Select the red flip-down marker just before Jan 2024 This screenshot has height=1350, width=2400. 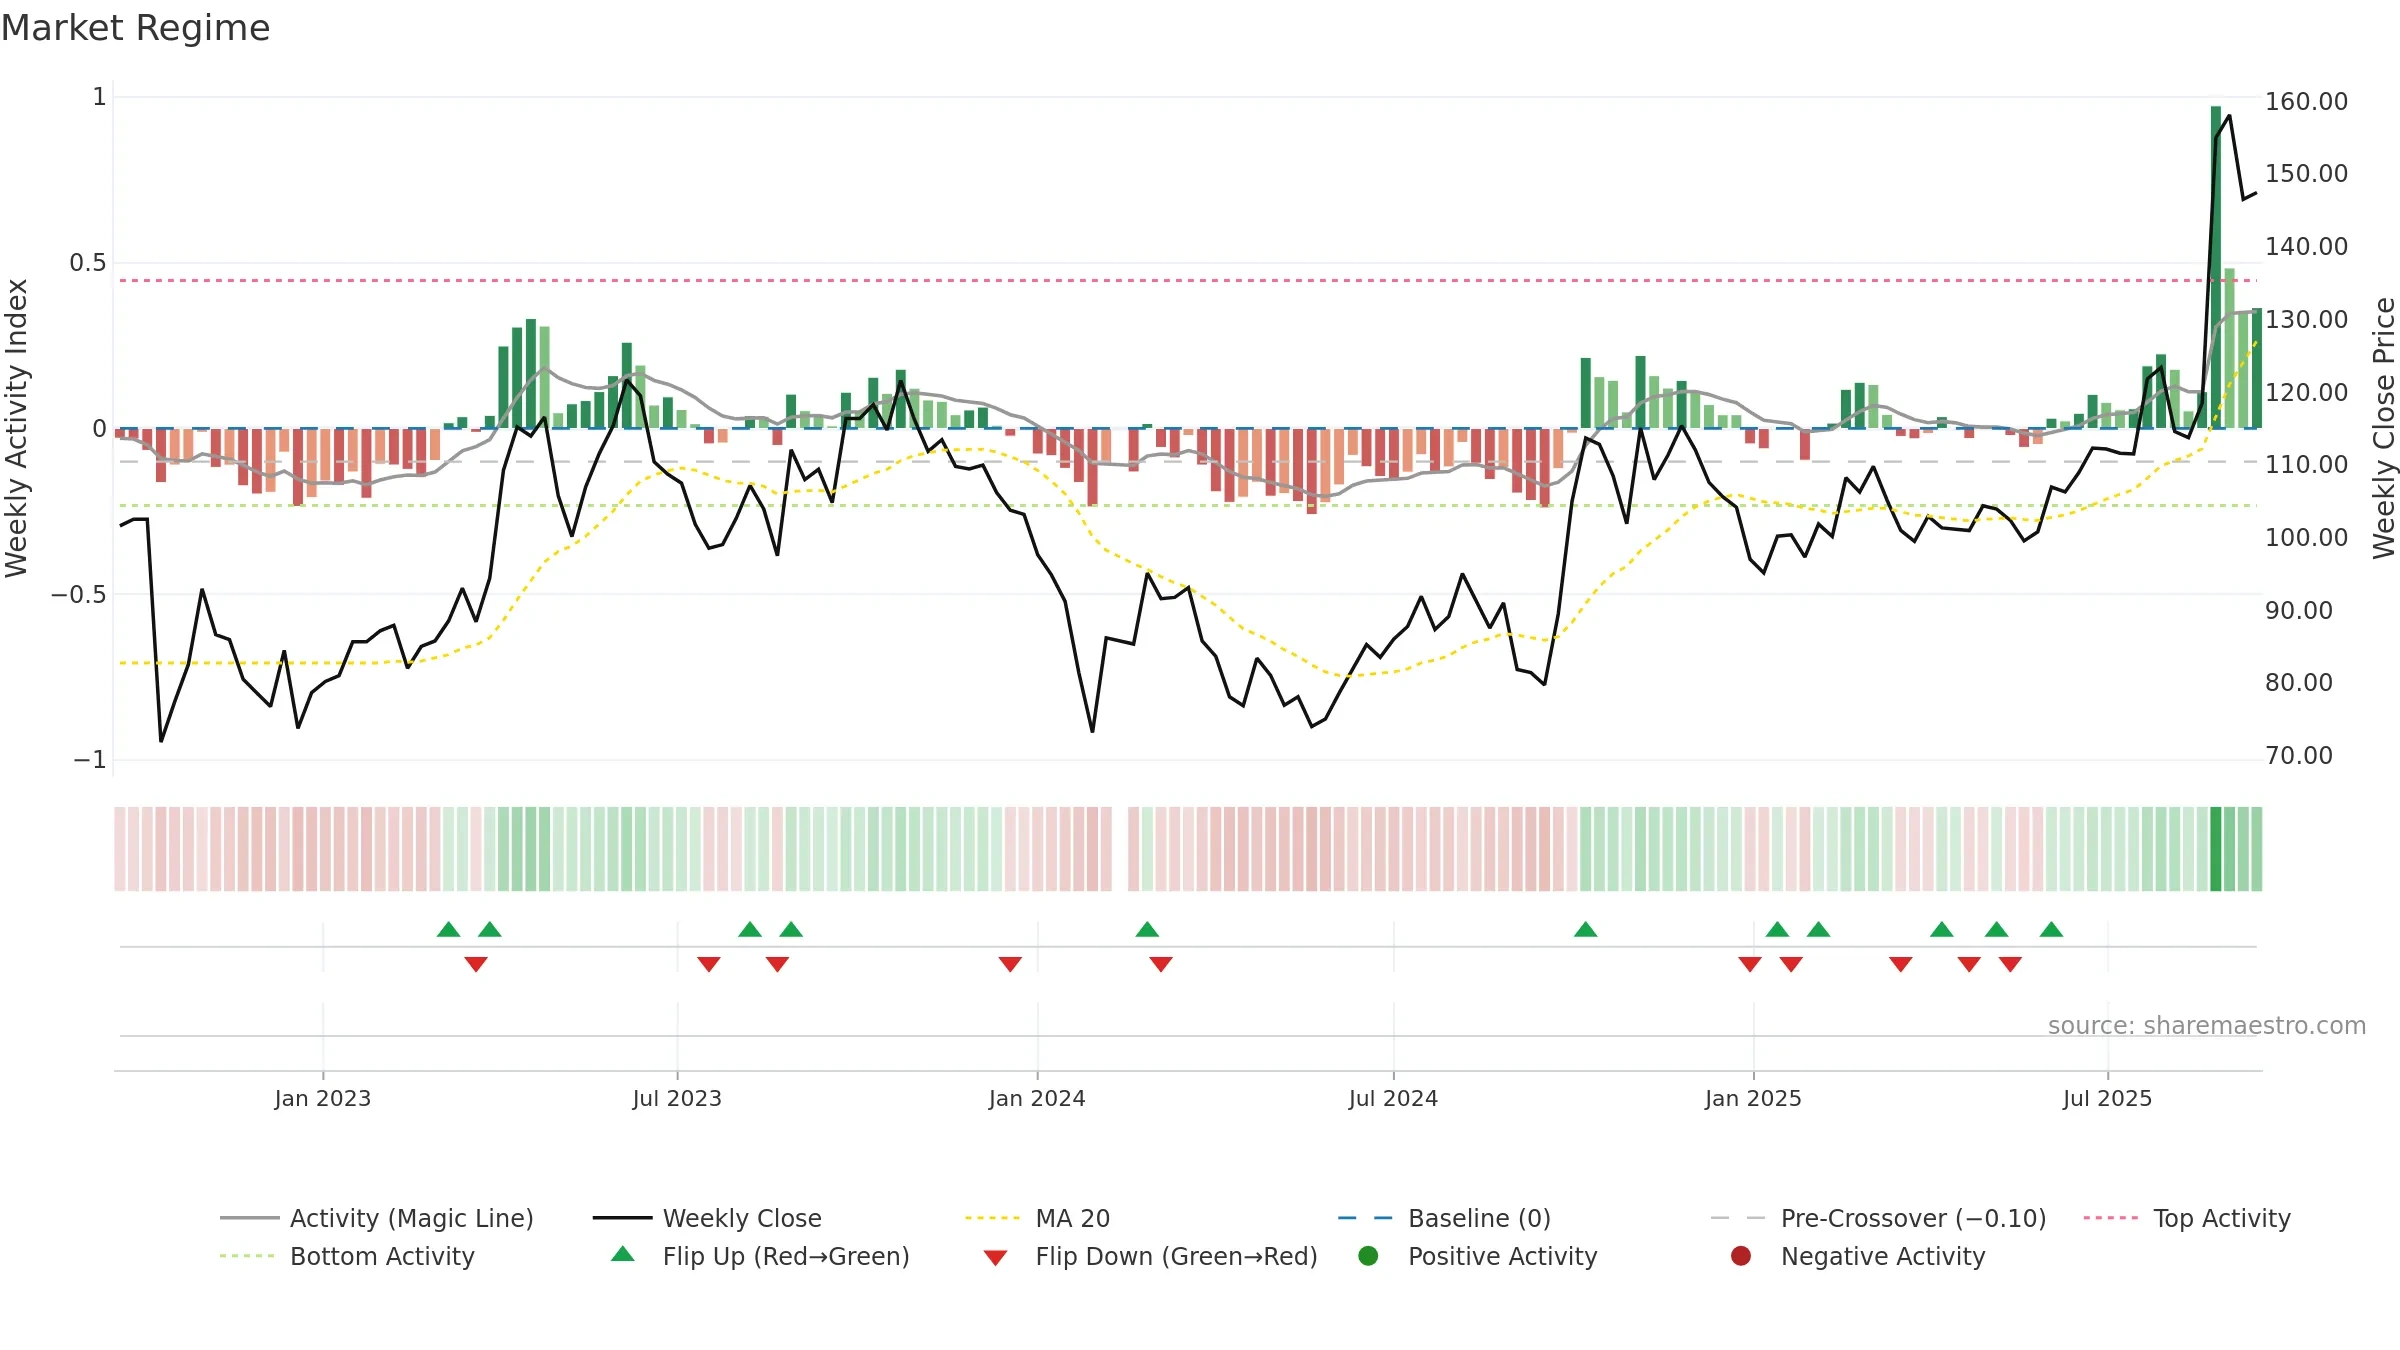(1010, 964)
